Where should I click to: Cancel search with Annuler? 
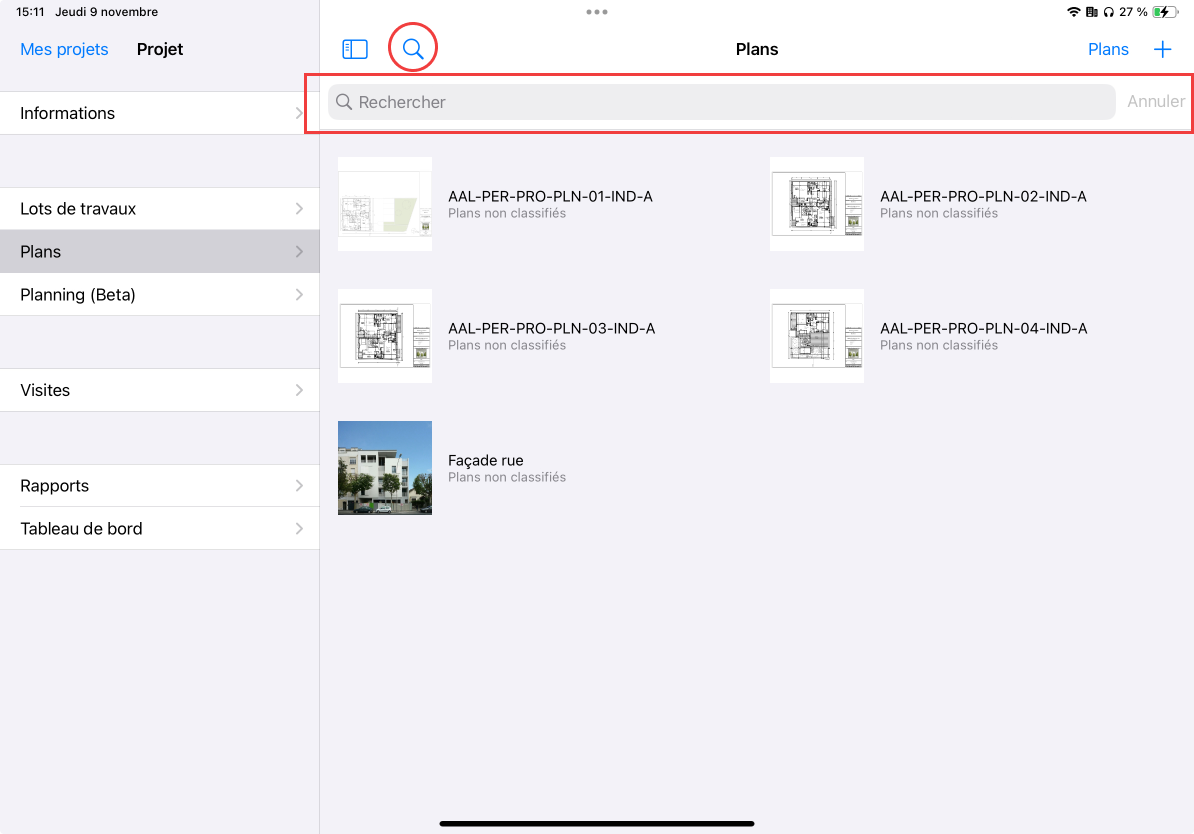pos(1156,102)
